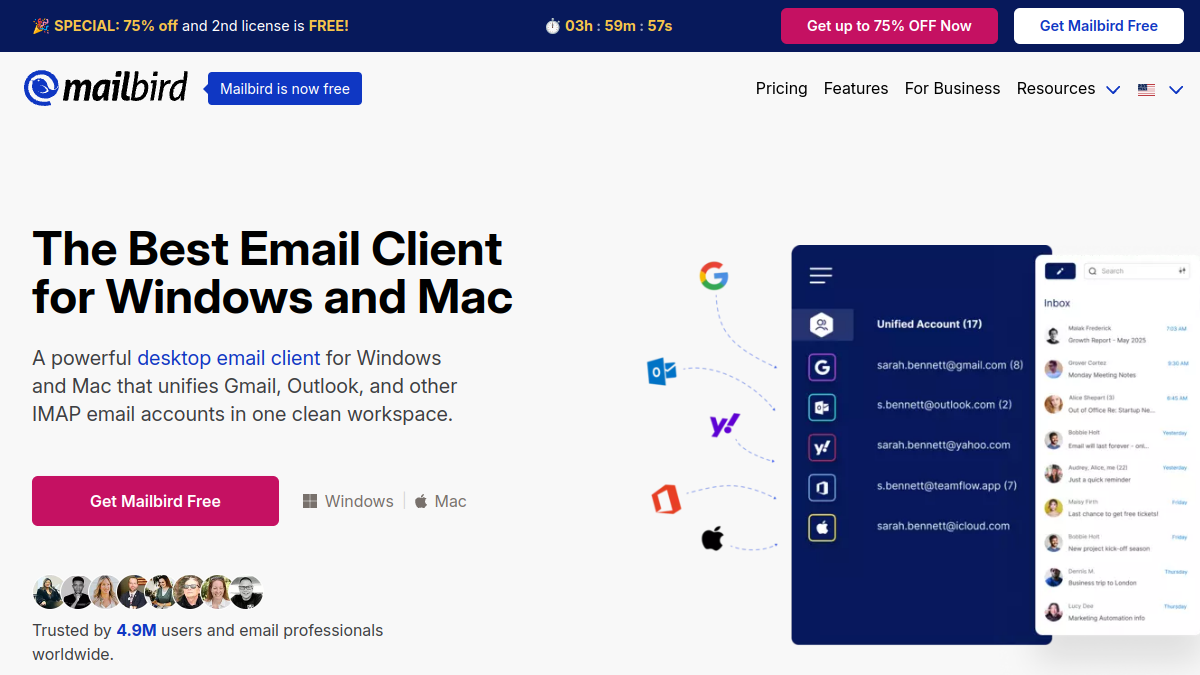Click Maisy Firth's avatar in the inbox
Viewport: 1200px width, 675px height.
coord(1053,508)
